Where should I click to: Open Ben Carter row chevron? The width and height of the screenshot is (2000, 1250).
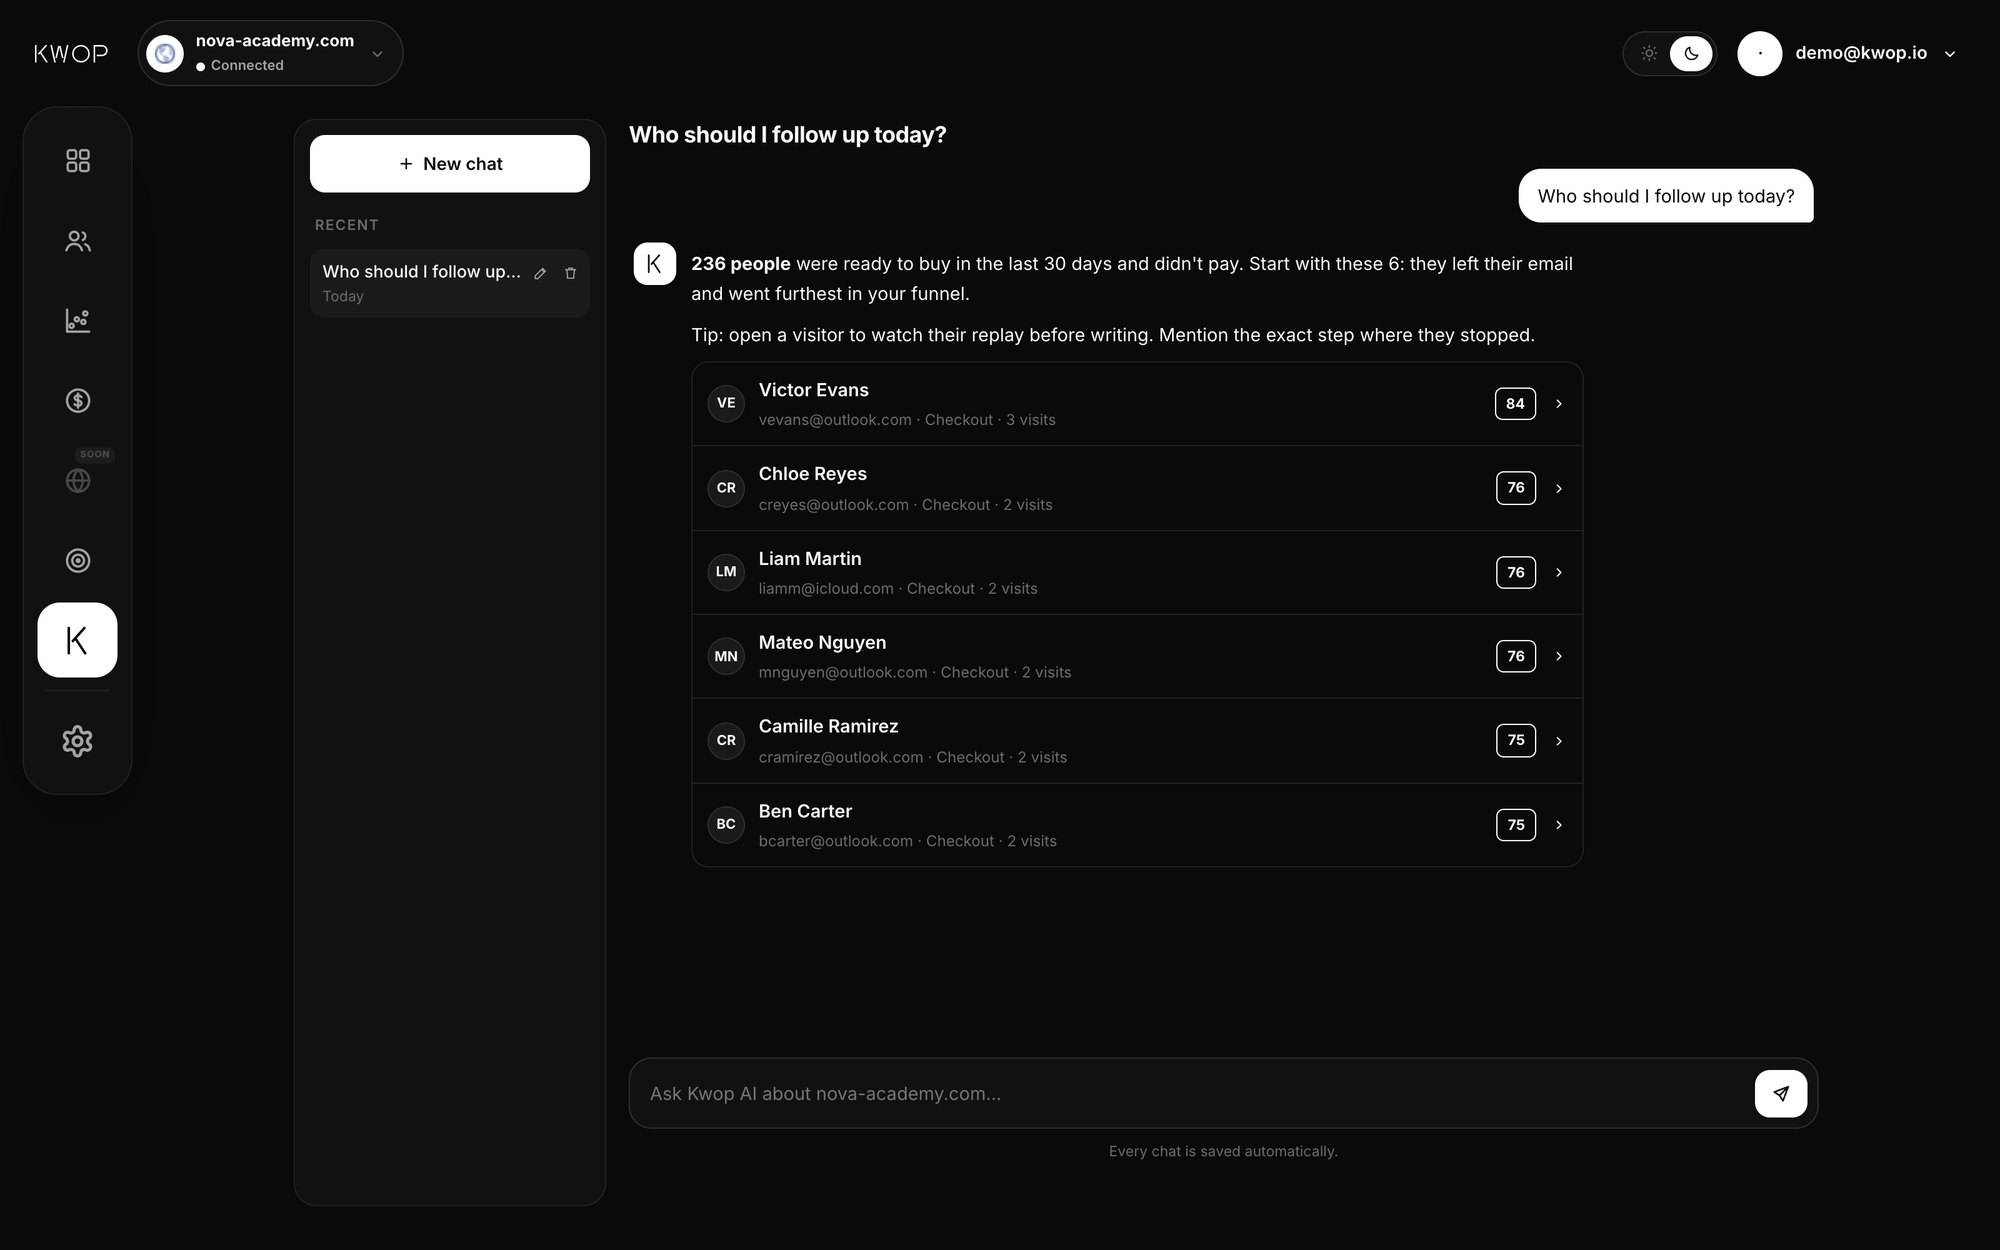point(1558,825)
